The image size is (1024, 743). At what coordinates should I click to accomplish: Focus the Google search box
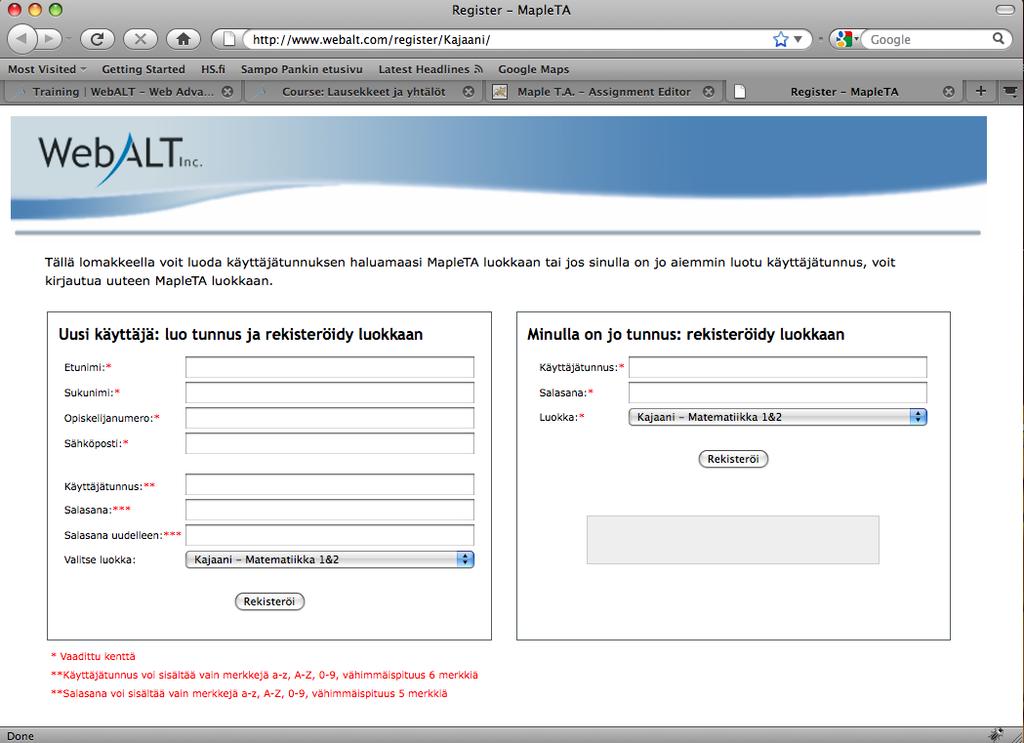pos(929,39)
